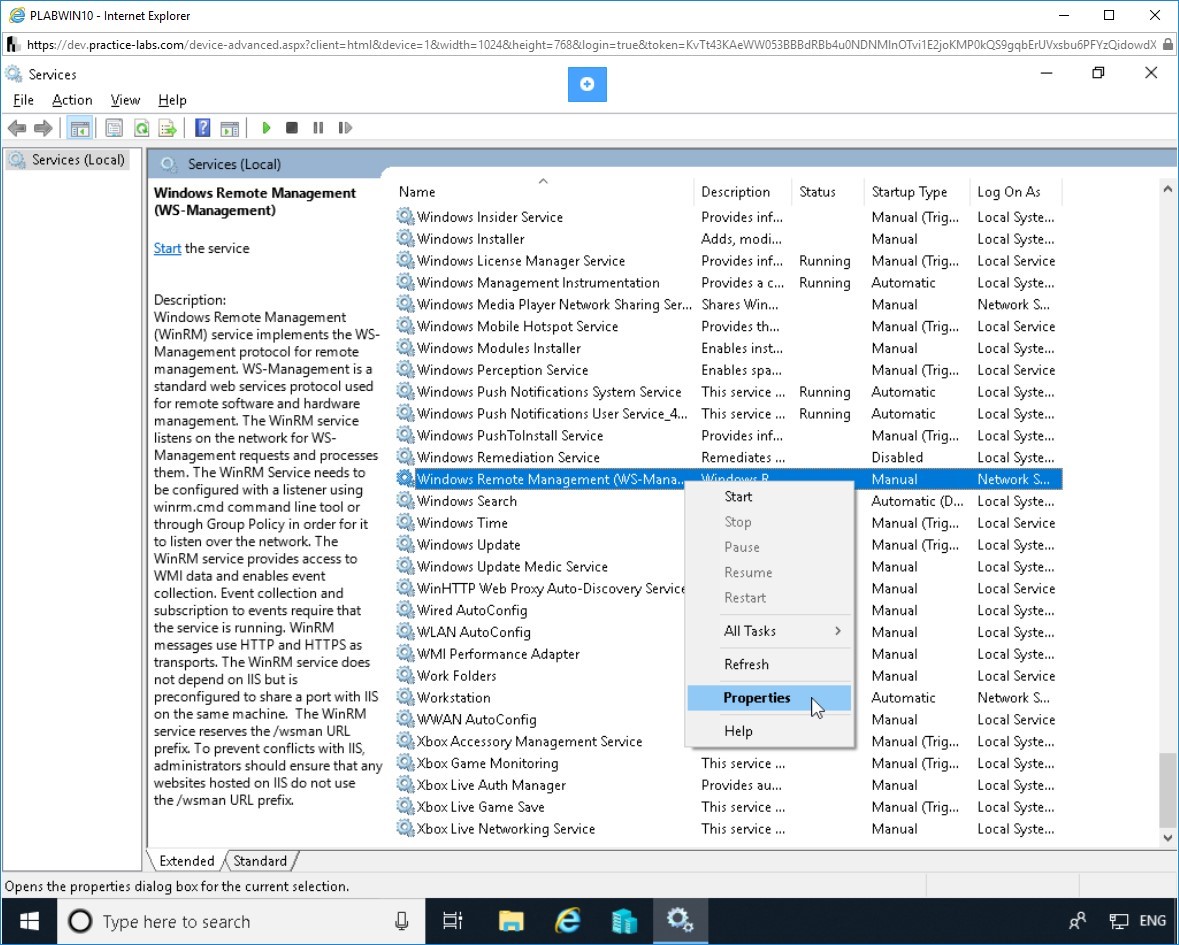1179x945 pixels.
Task: Click the ENG language indicator in the taskbar
Action: 1153,921
